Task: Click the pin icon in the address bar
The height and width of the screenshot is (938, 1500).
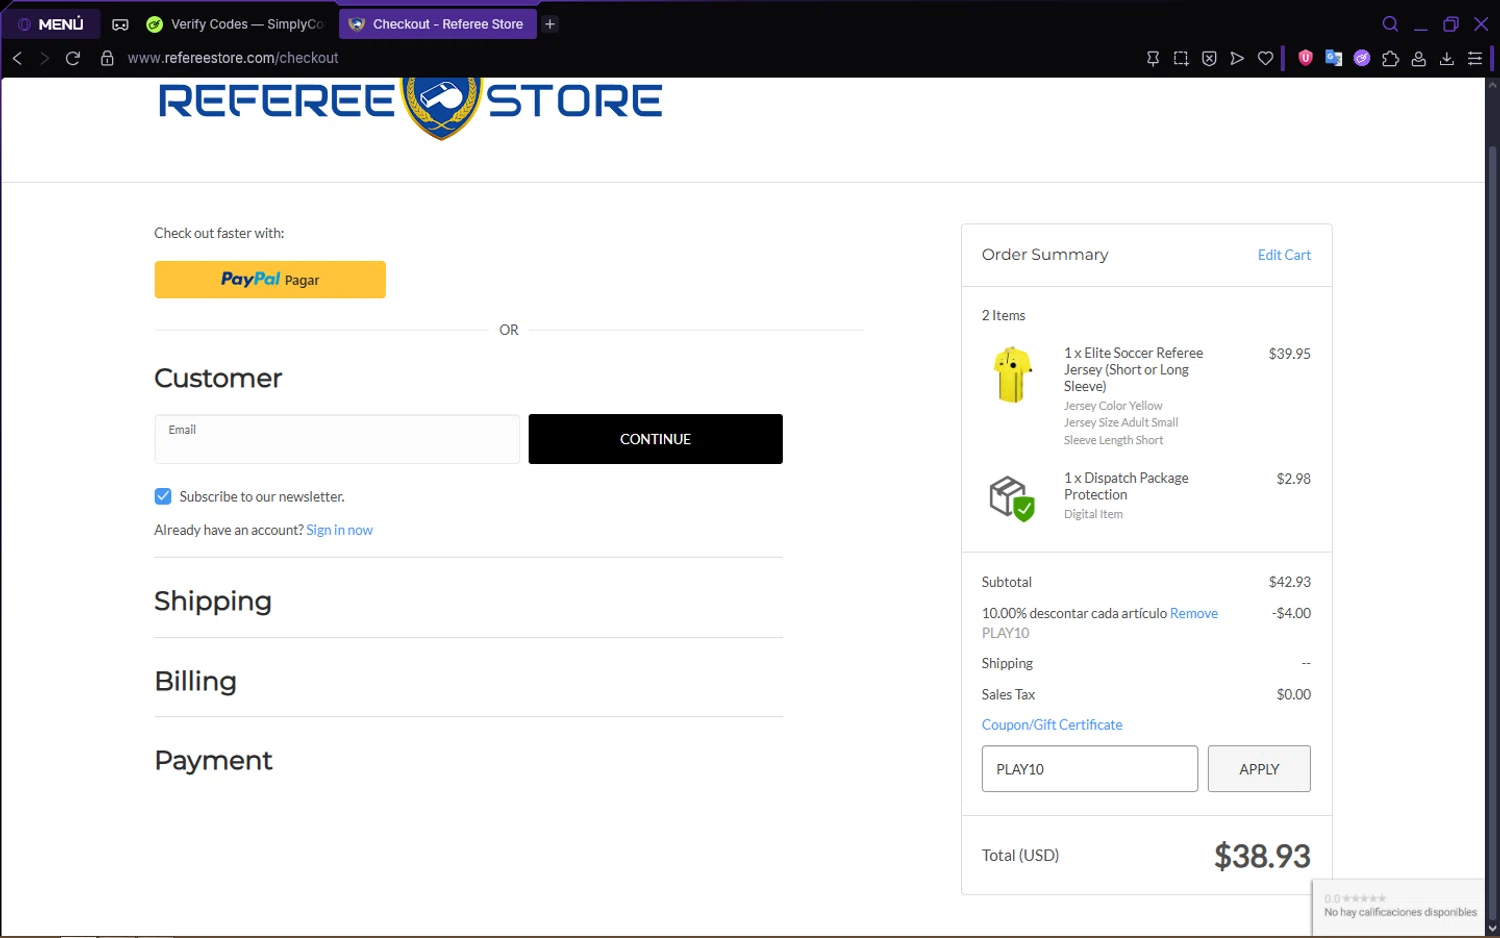Action: (1153, 58)
